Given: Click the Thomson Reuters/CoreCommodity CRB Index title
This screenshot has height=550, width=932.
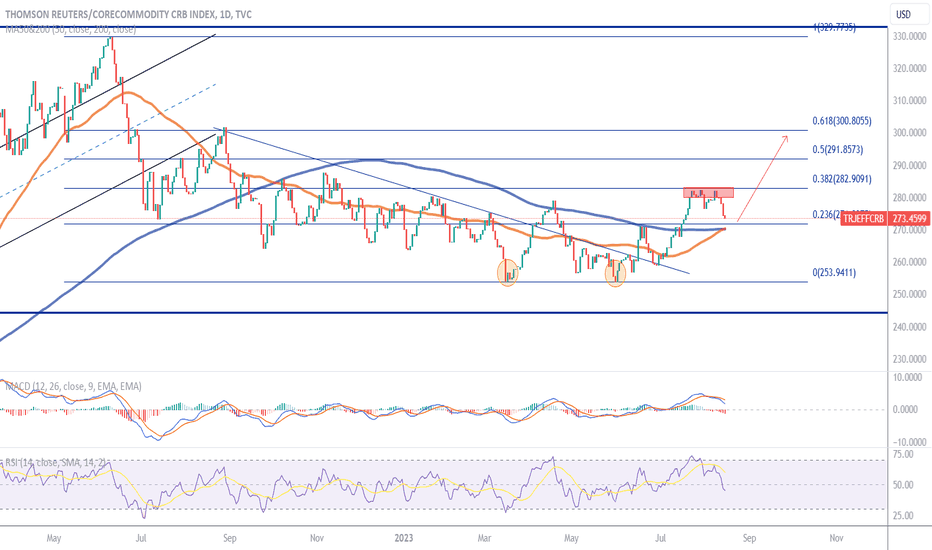Looking at the screenshot, I should pos(111,14).
